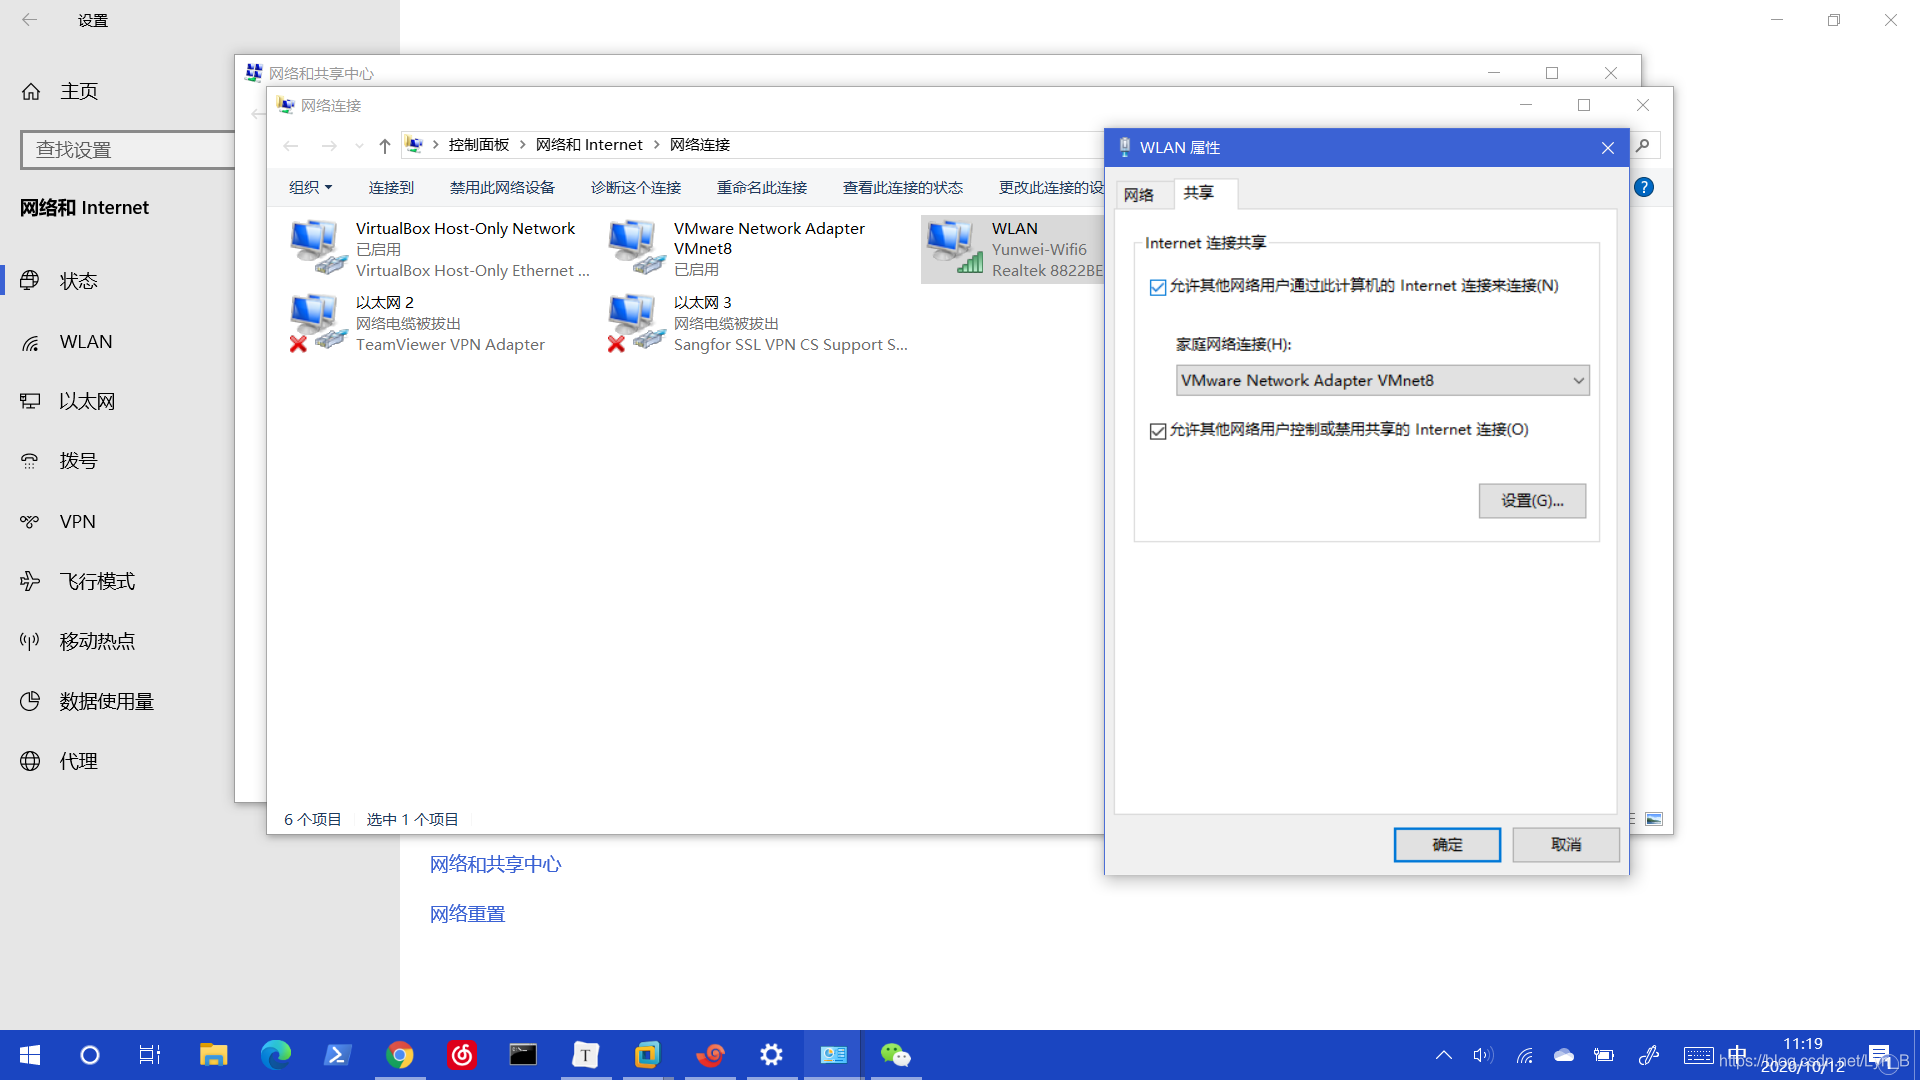Select the Sangfor SSL VPN adapter (以太网 3) icon
The height and width of the screenshot is (1080, 1920).
click(x=635, y=323)
